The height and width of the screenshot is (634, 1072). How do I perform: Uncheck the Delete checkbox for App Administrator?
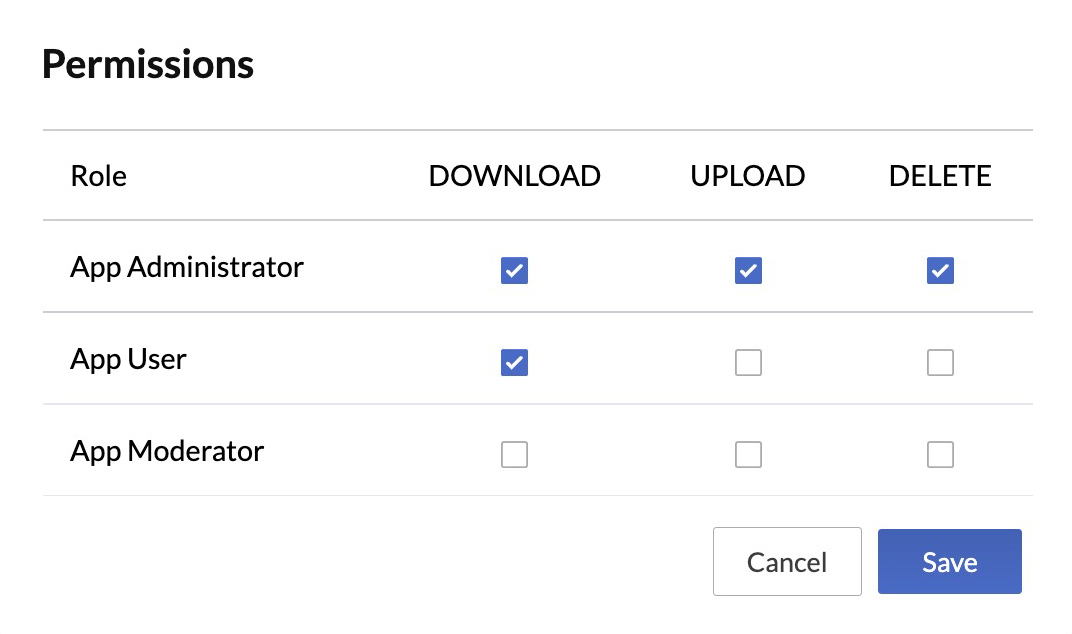click(940, 270)
